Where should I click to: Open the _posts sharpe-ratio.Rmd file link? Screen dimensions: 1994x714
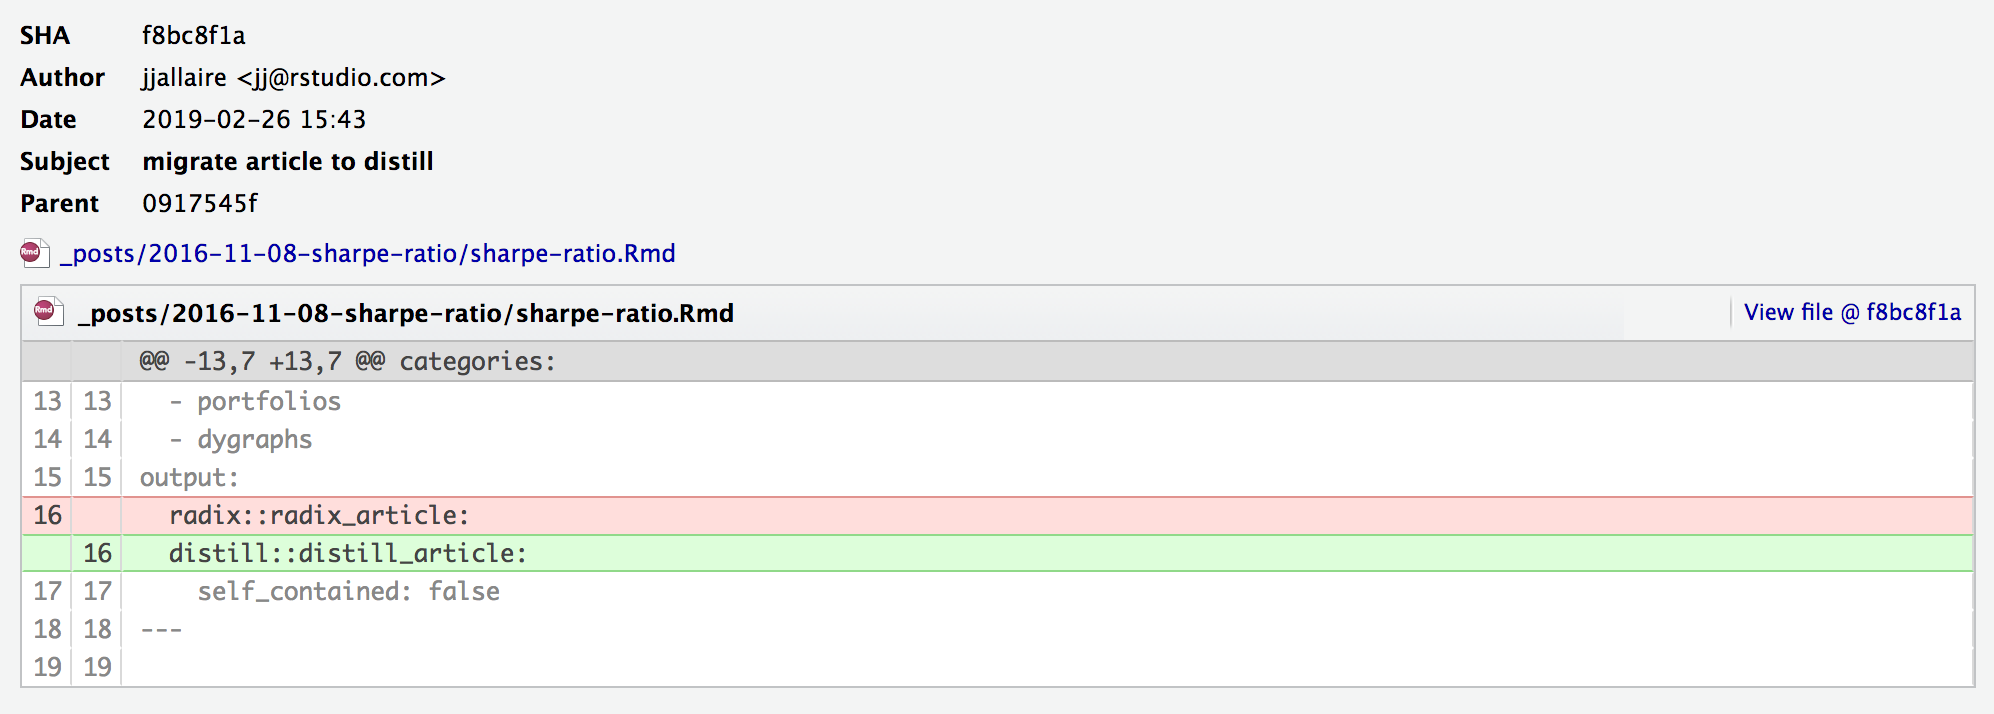(367, 254)
